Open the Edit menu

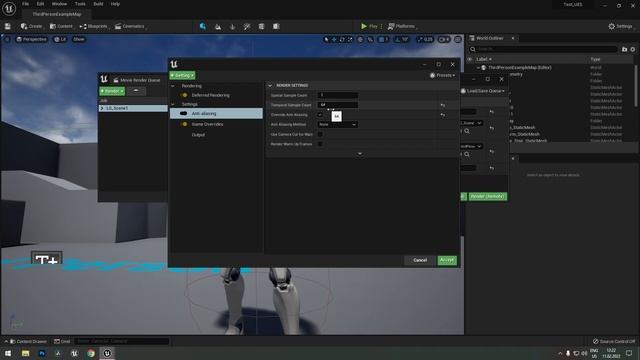(40, 4)
